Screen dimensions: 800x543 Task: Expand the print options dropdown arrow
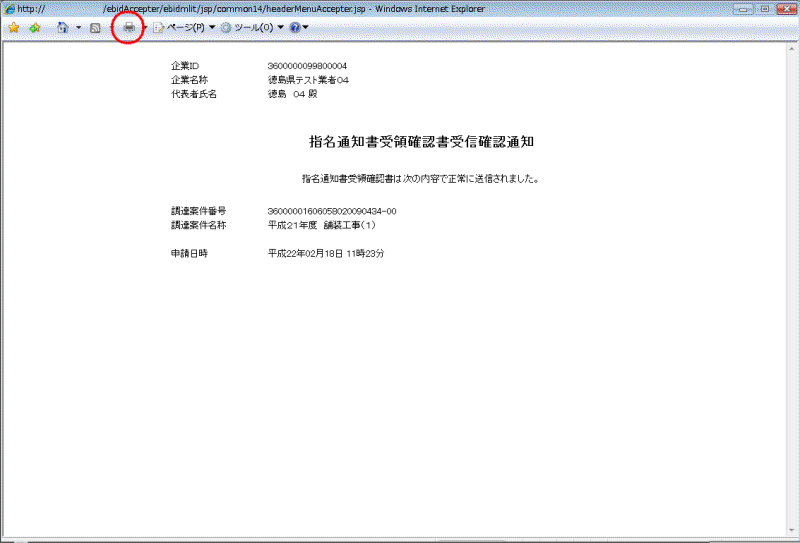[145, 27]
